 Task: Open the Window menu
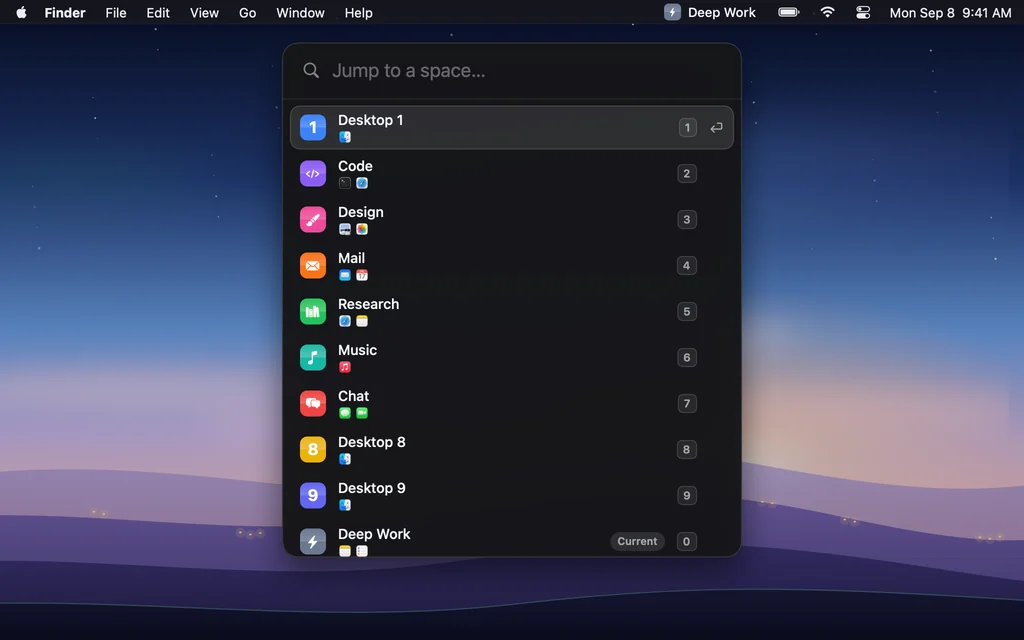click(x=300, y=12)
